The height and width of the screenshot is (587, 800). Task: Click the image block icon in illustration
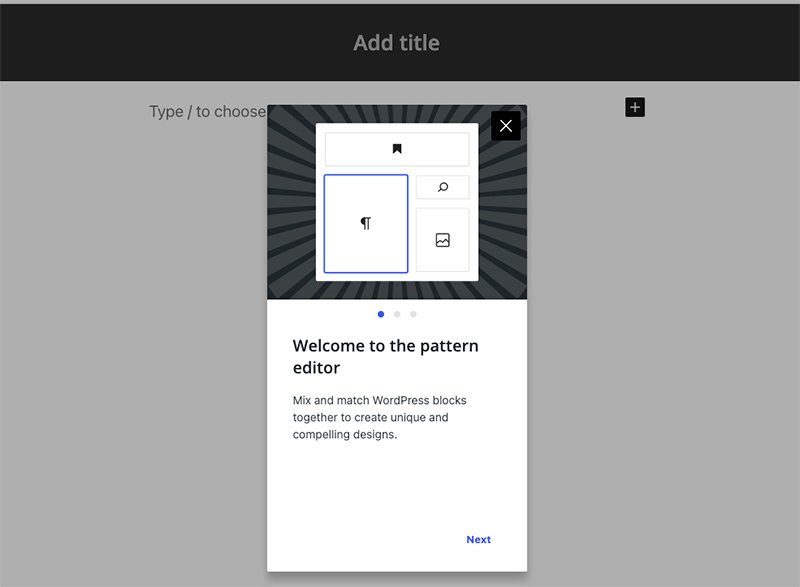[442, 240]
